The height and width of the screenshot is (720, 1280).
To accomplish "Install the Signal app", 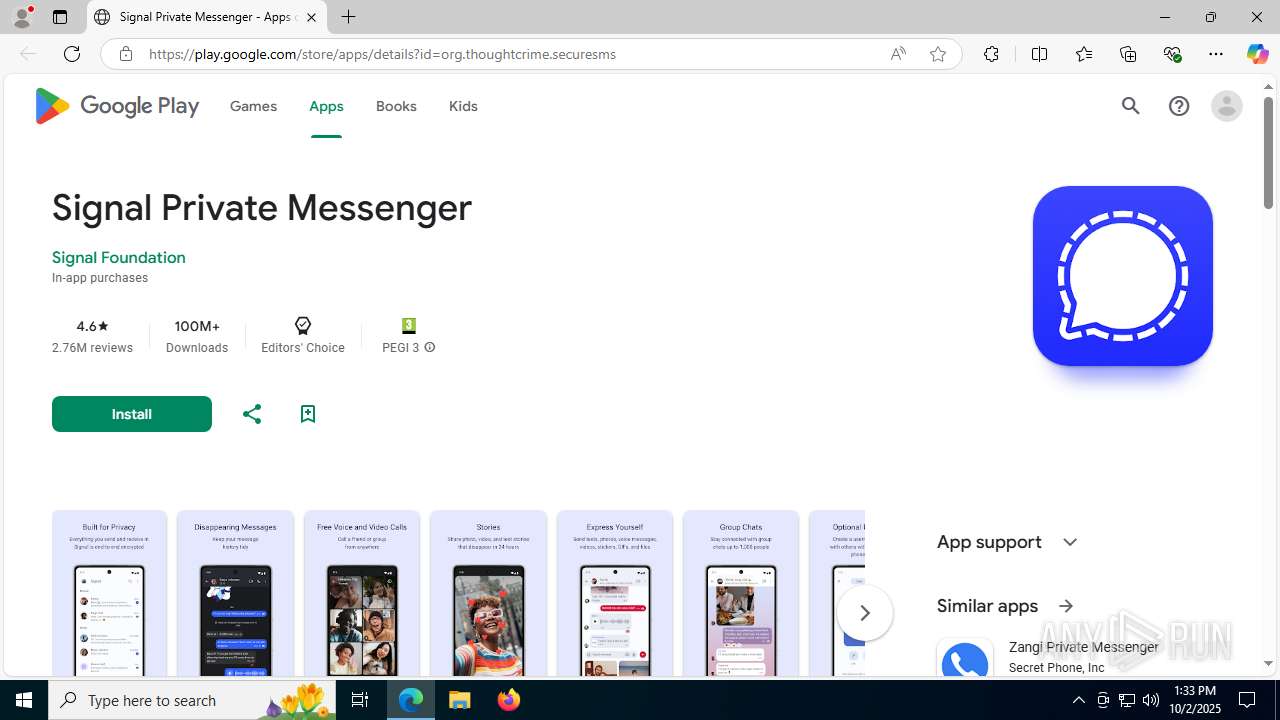I will click(x=132, y=414).
